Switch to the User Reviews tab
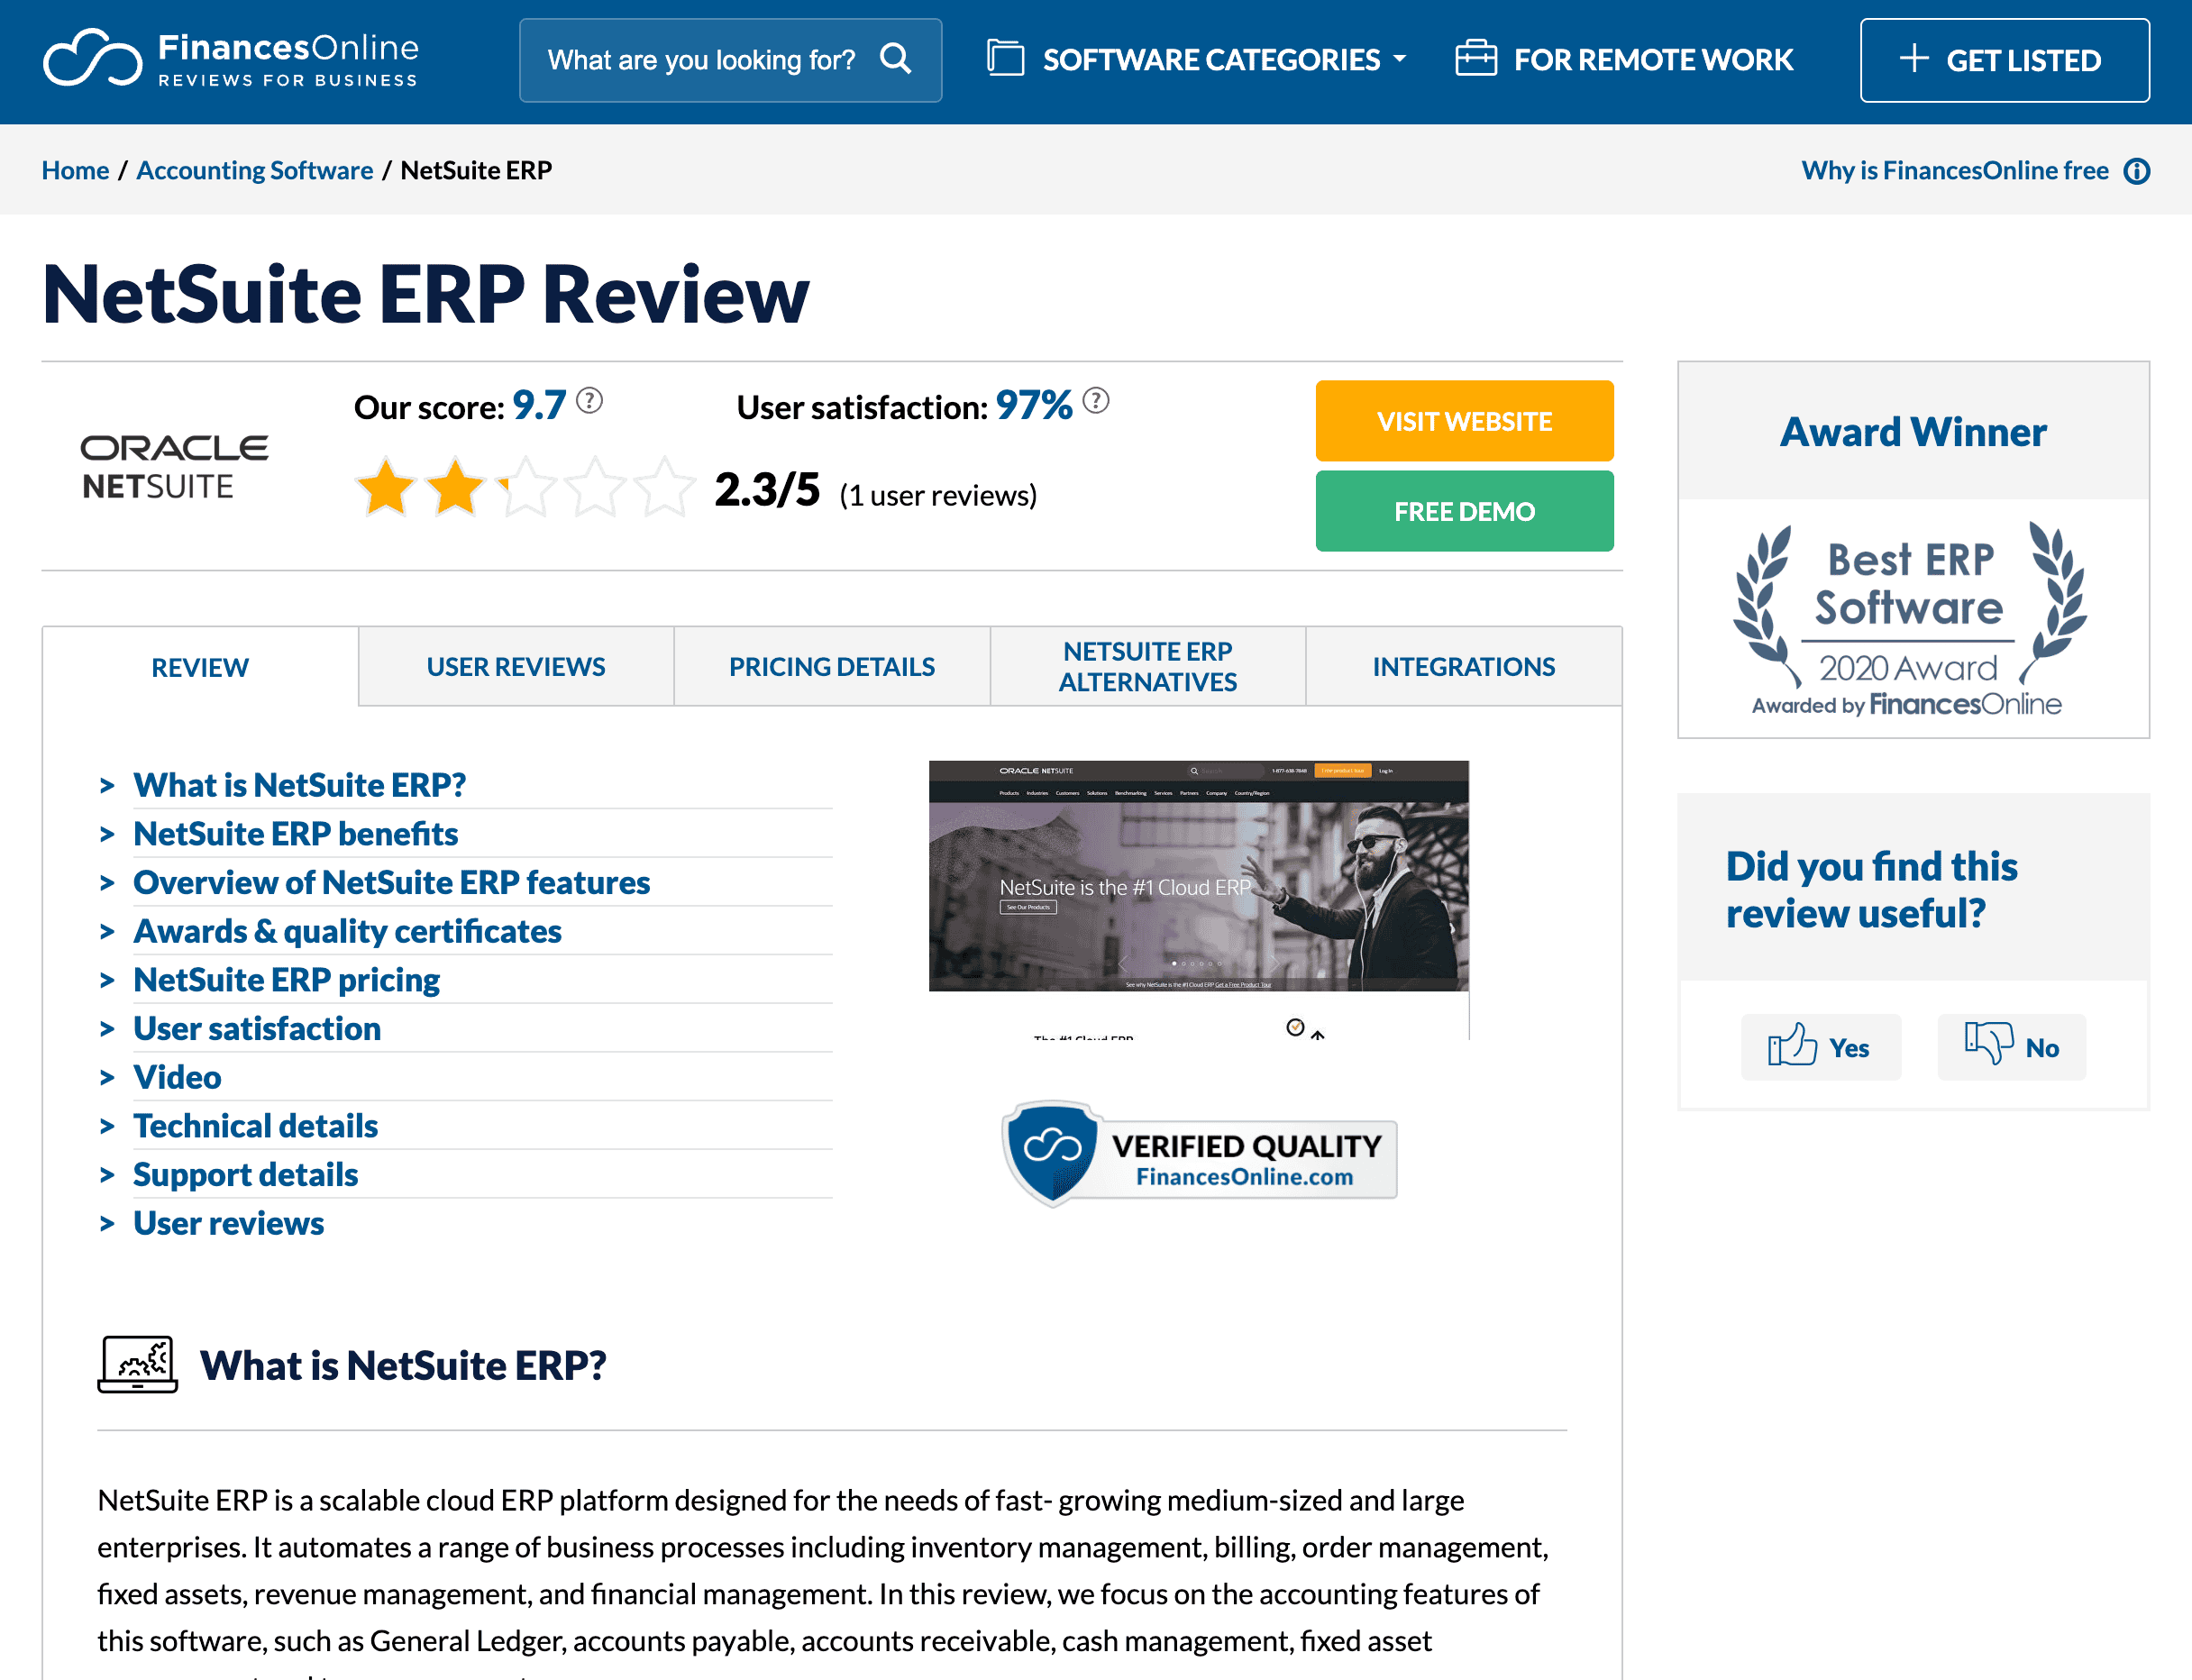The width and height of the screenshot is (2192, 1680). click(516, 667)
